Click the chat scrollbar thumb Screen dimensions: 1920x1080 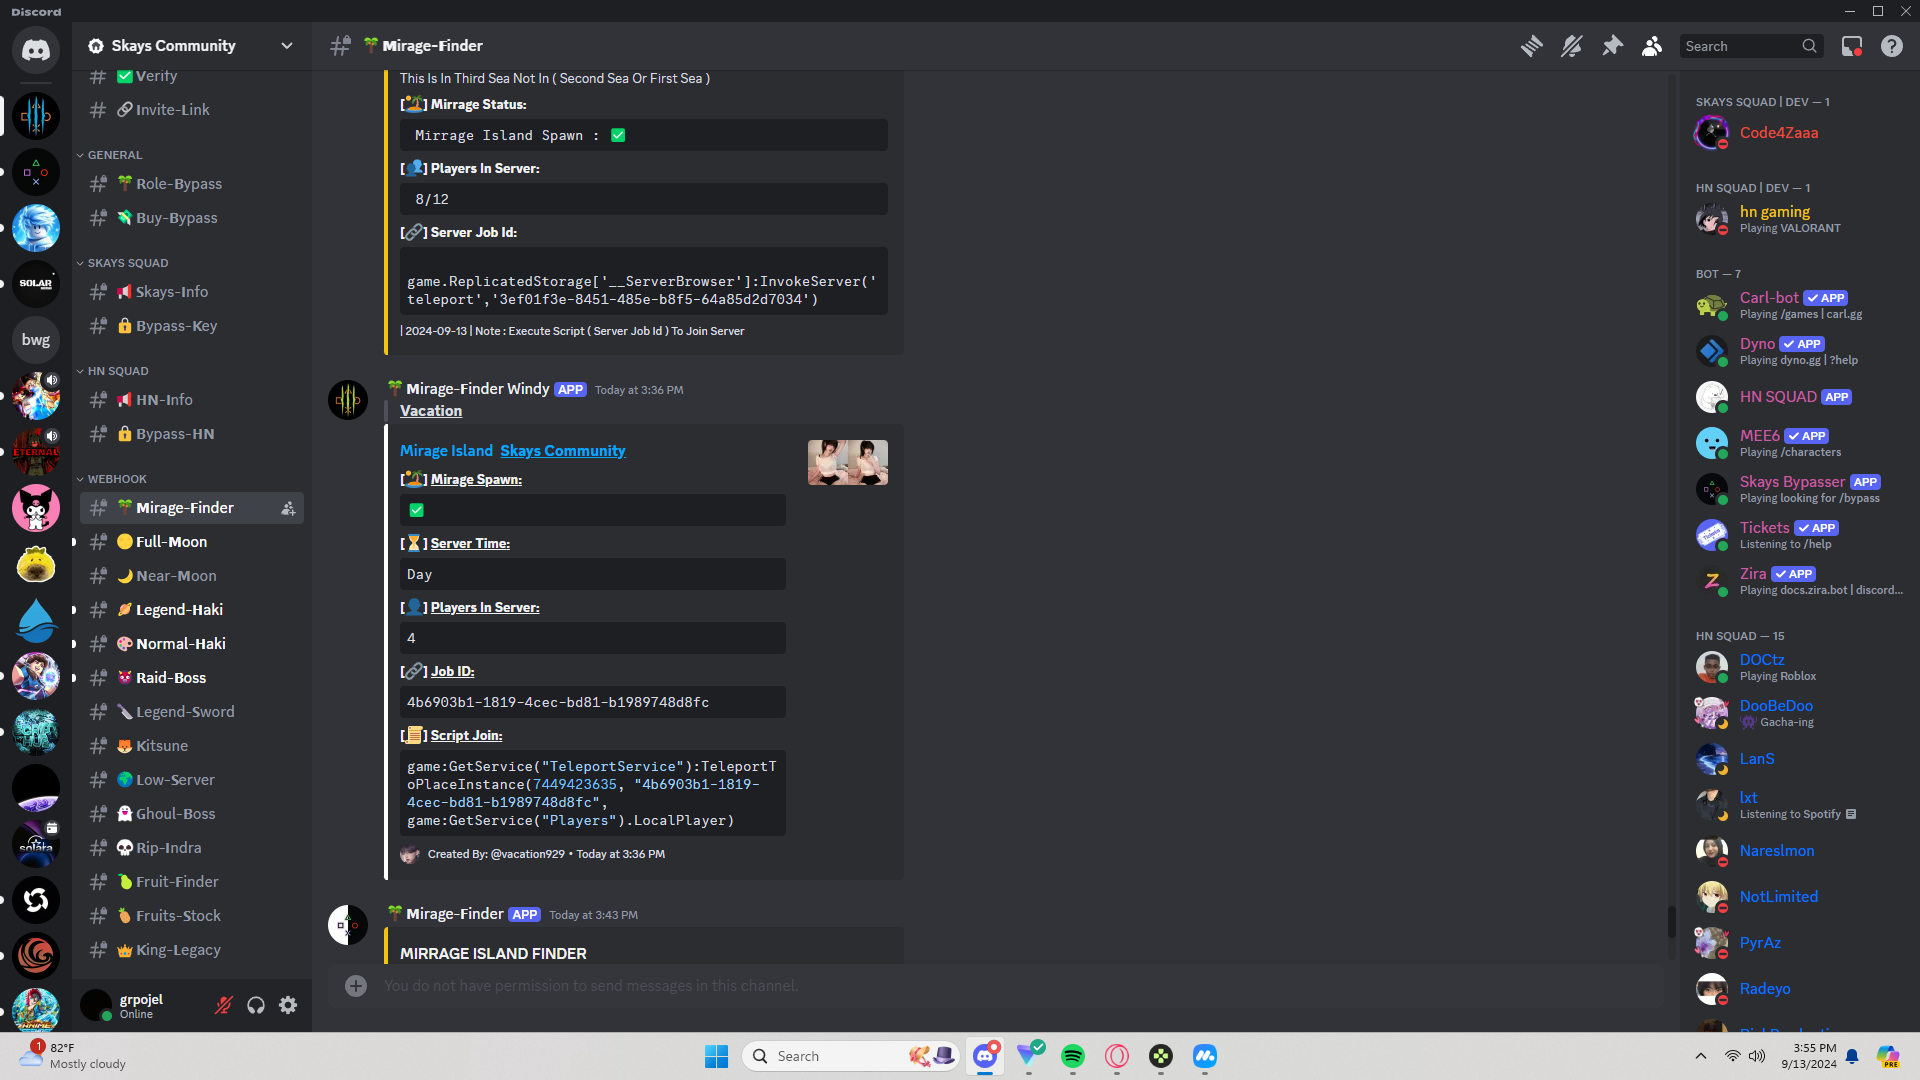pyautogui.click(x=1671, y=921)
